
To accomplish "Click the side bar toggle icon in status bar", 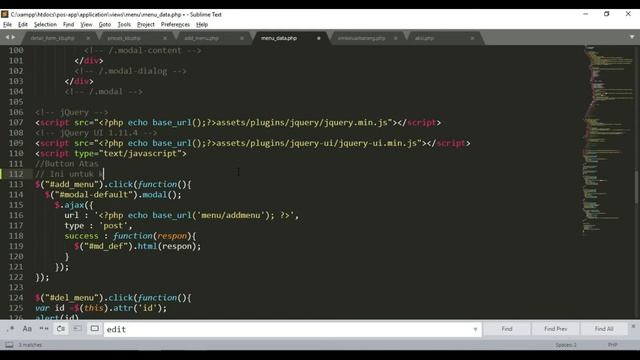I will coord(9,345).
